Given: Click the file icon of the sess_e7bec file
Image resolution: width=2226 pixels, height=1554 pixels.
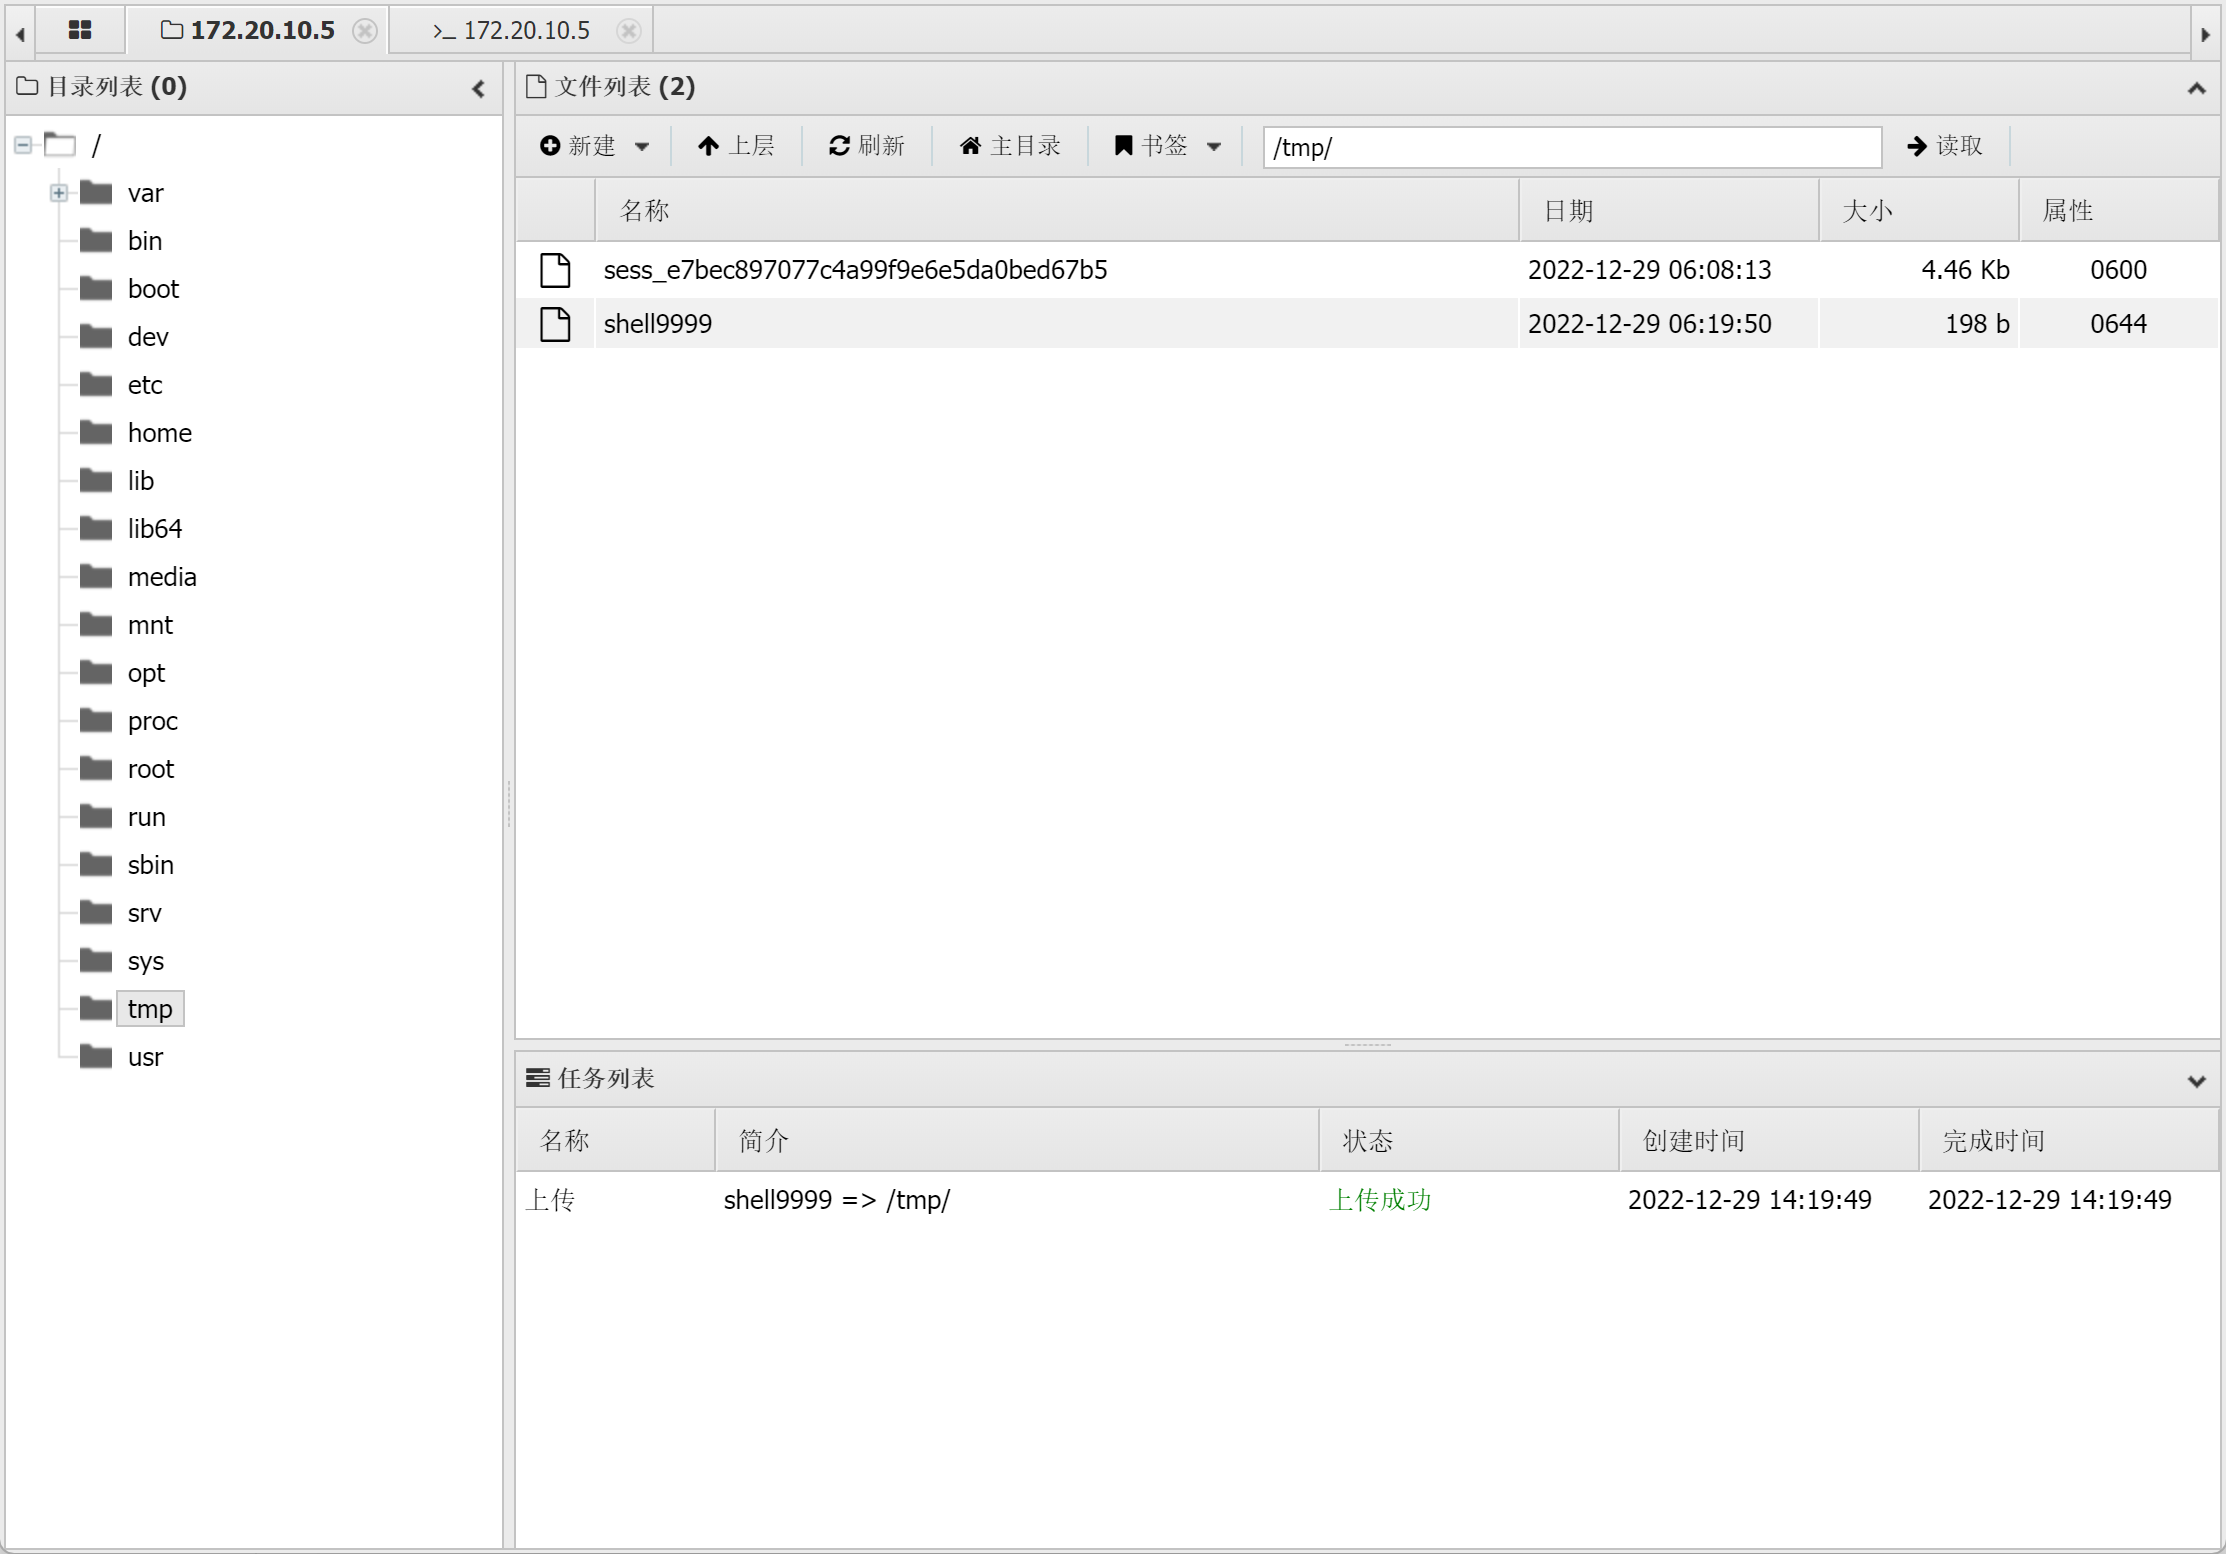Looking at the screenshot, I should pos(555,270).
